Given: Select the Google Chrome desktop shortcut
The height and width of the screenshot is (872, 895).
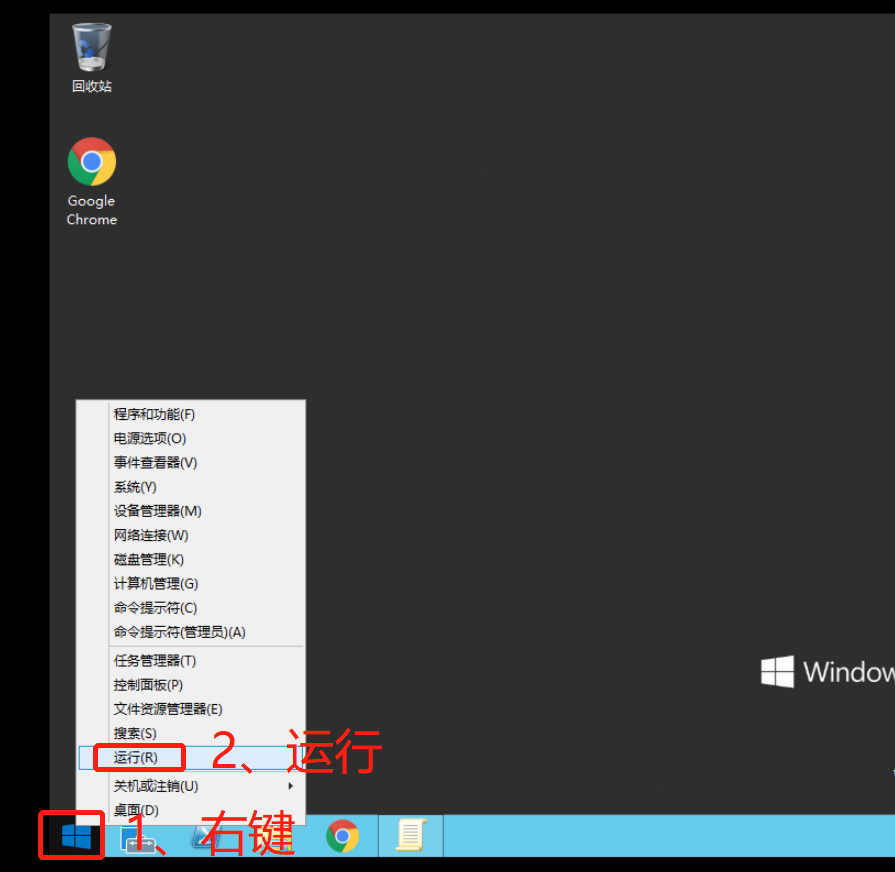Looking at the screenshot, I should click(x=92, y=181).
